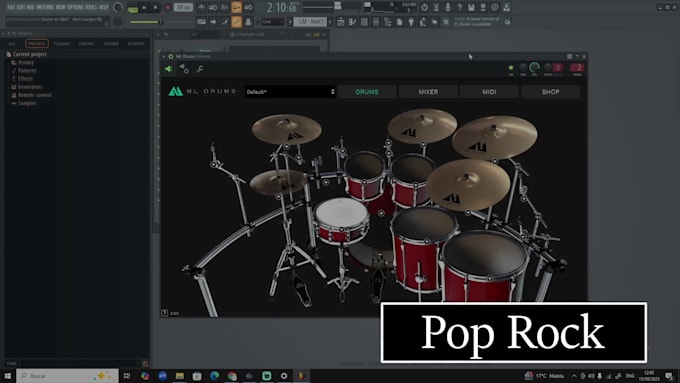
Task: Click the tempo display field
Action: pyautogui.click(x=183, y=7)
